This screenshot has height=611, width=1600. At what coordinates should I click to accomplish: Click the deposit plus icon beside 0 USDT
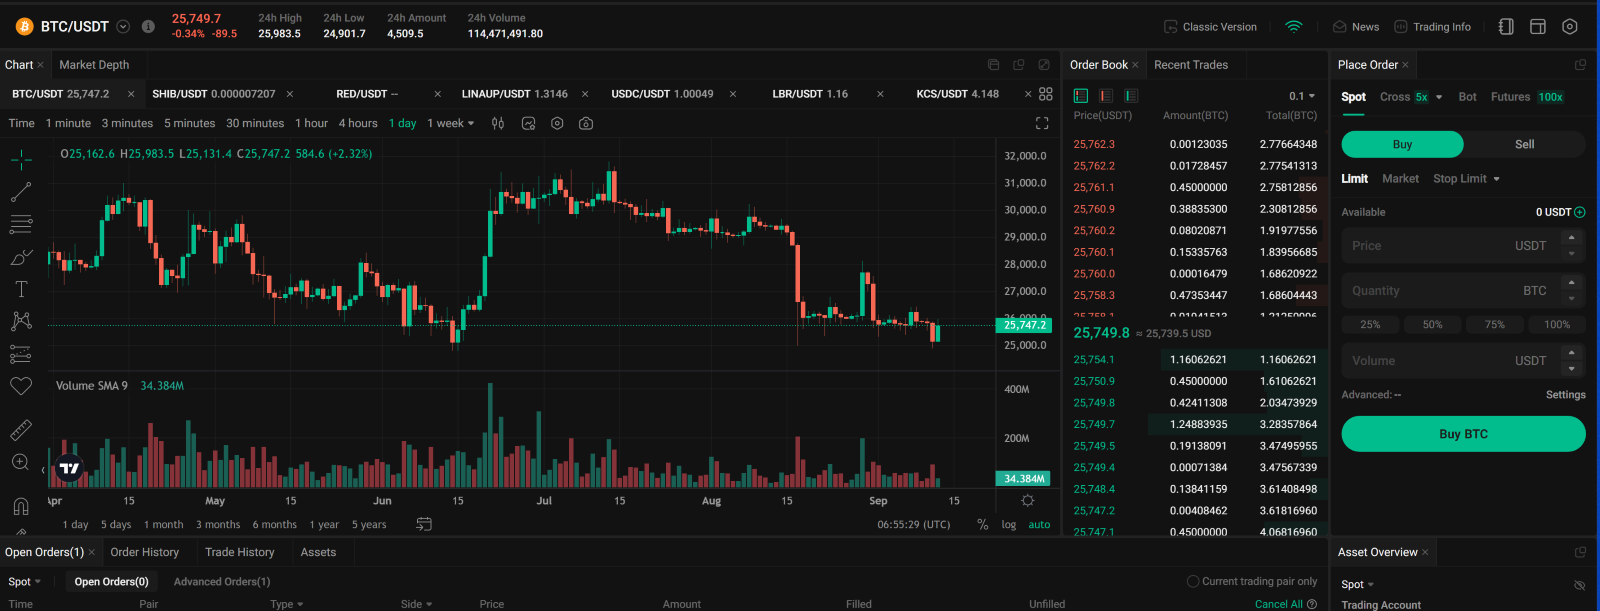pyautogui.click(x=1580, y=212)
